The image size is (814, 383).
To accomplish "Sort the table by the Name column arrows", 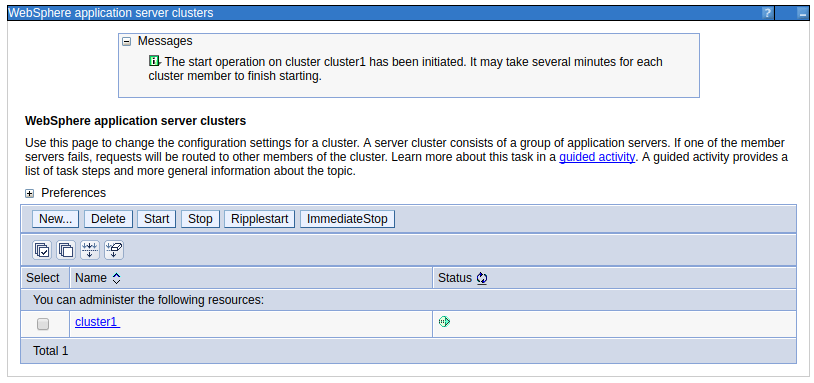I will tap(116, 278).
